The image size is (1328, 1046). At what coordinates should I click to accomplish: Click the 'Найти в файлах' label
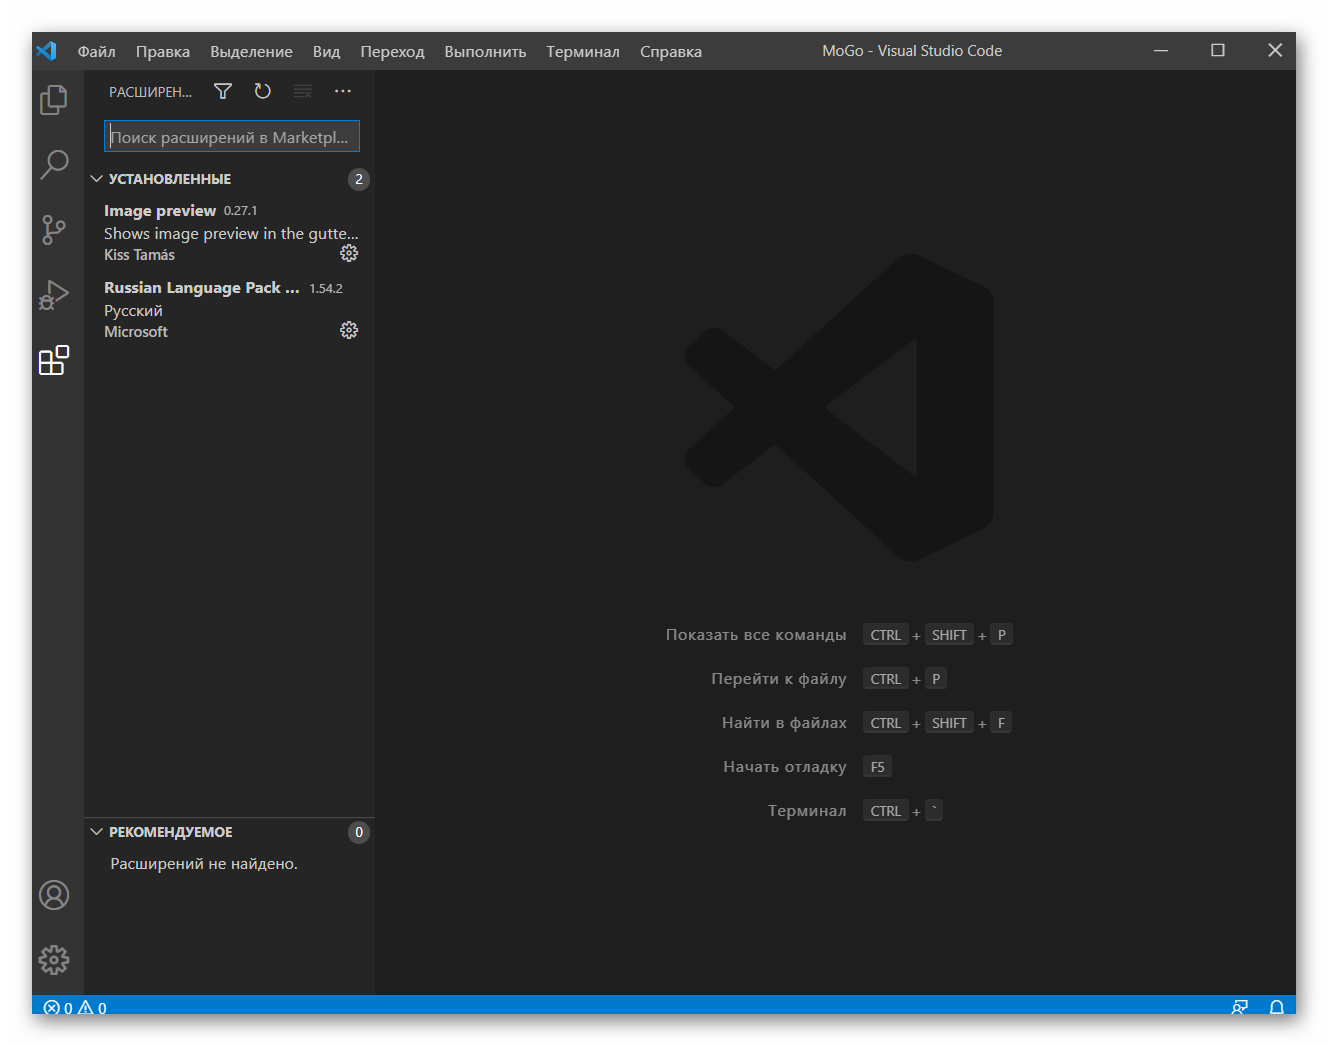784,723
